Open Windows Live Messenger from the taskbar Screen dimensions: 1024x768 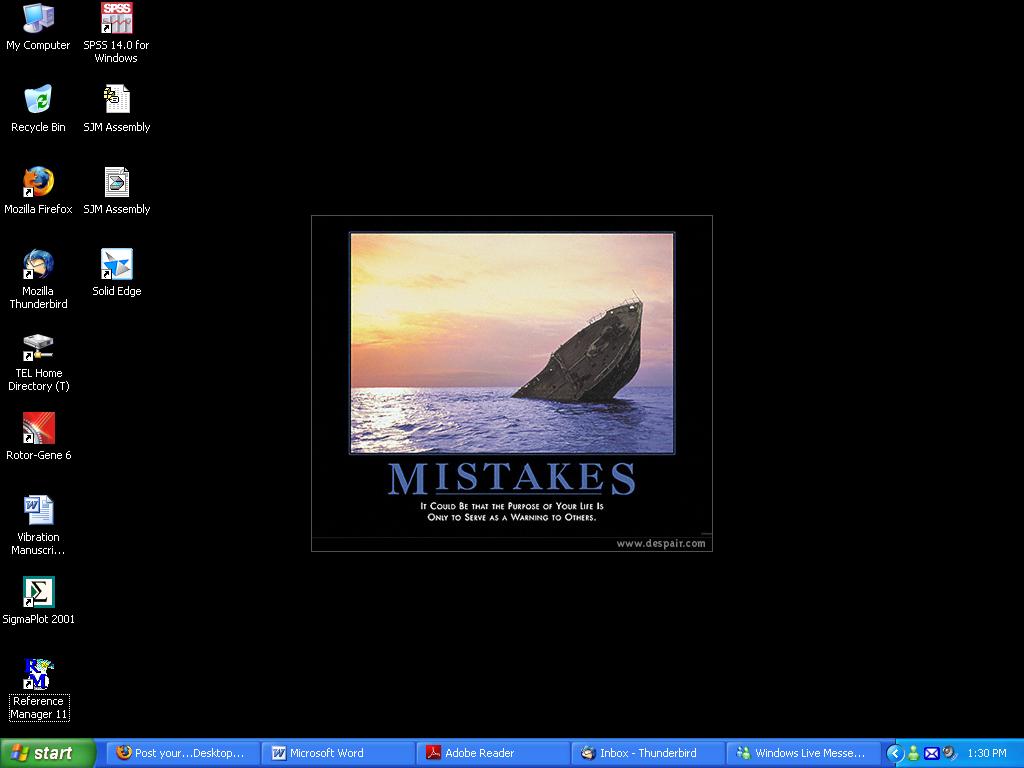(x=803, y=753)
